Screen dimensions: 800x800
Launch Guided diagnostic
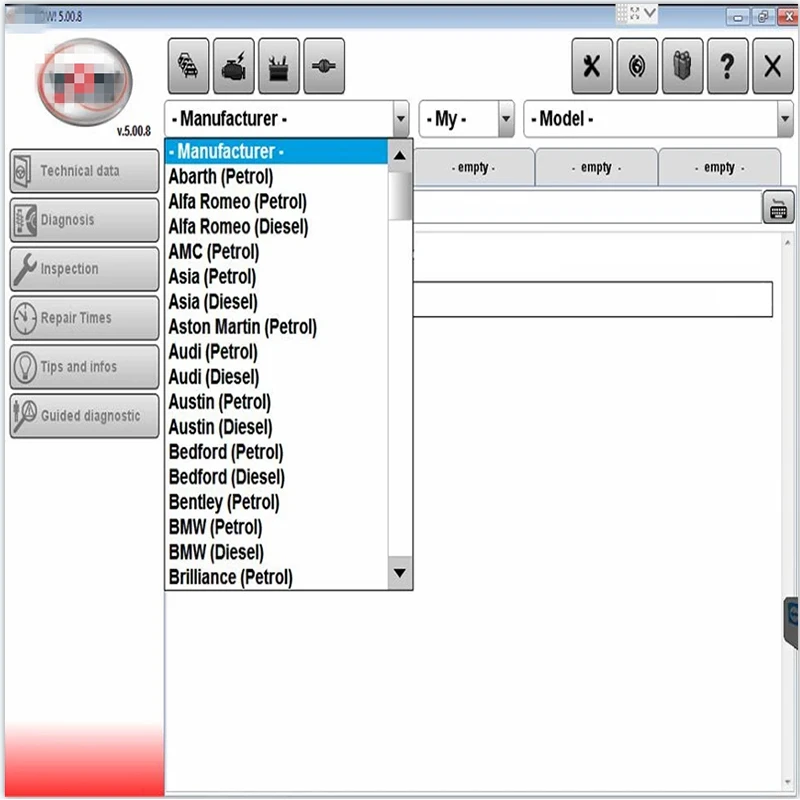[x=83, y=415]
